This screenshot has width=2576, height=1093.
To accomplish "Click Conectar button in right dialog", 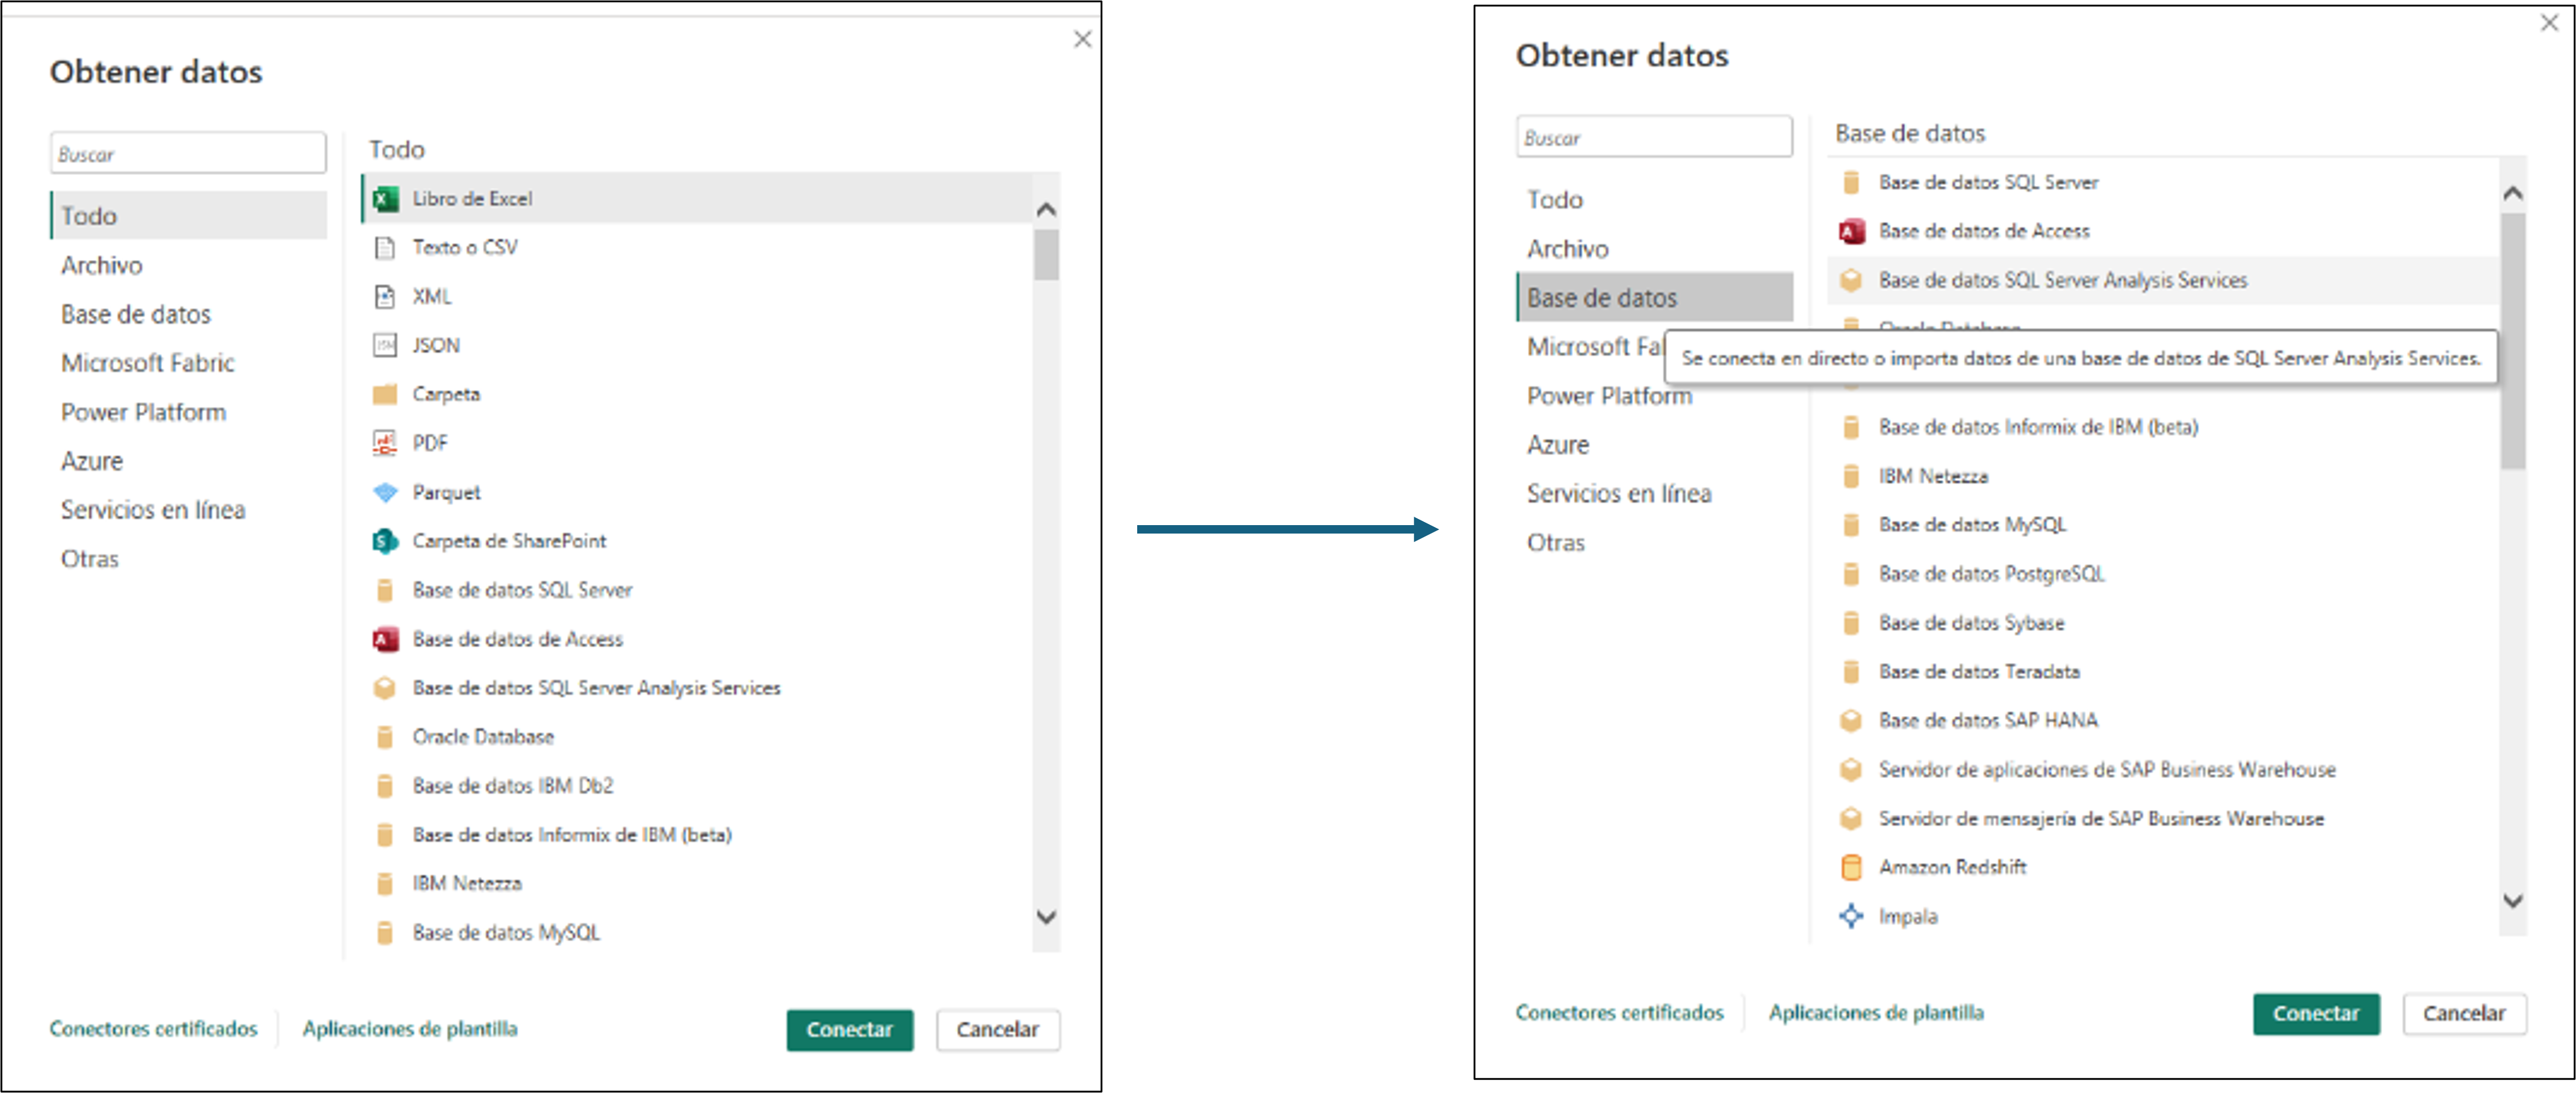I will (2316, 1014).
